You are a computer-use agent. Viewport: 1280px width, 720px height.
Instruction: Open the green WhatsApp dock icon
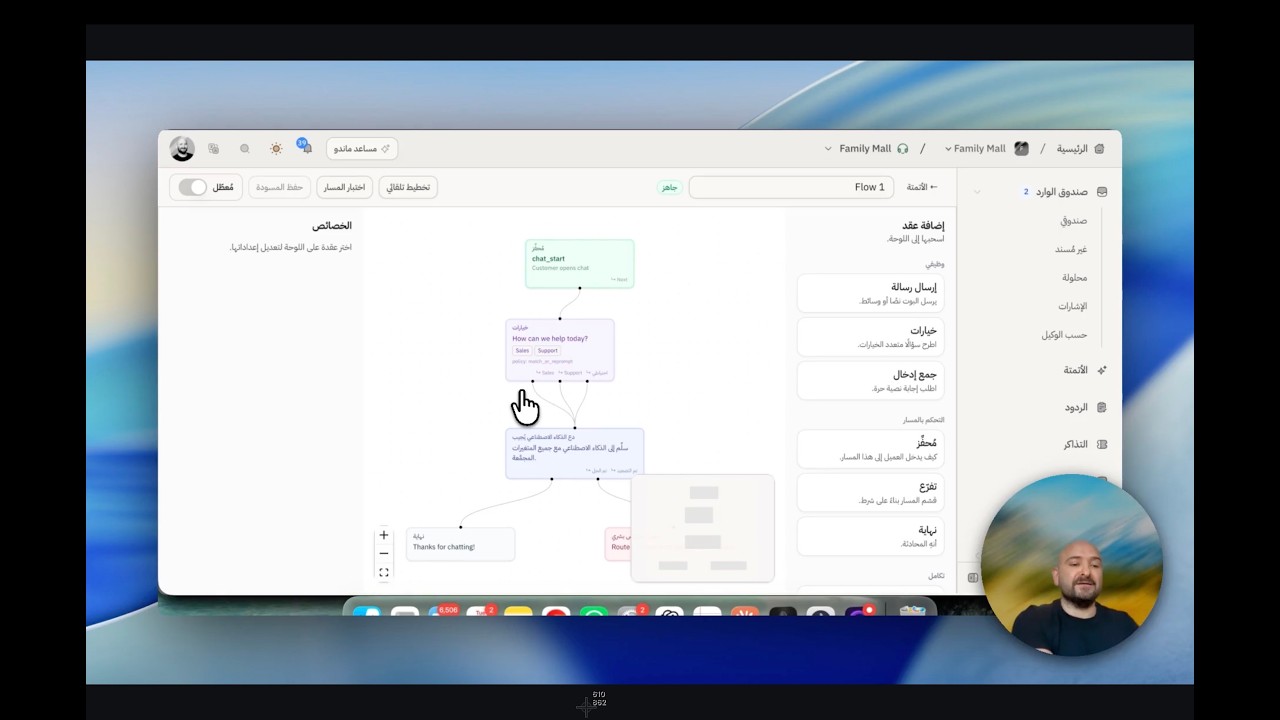(x=594, y=613)
